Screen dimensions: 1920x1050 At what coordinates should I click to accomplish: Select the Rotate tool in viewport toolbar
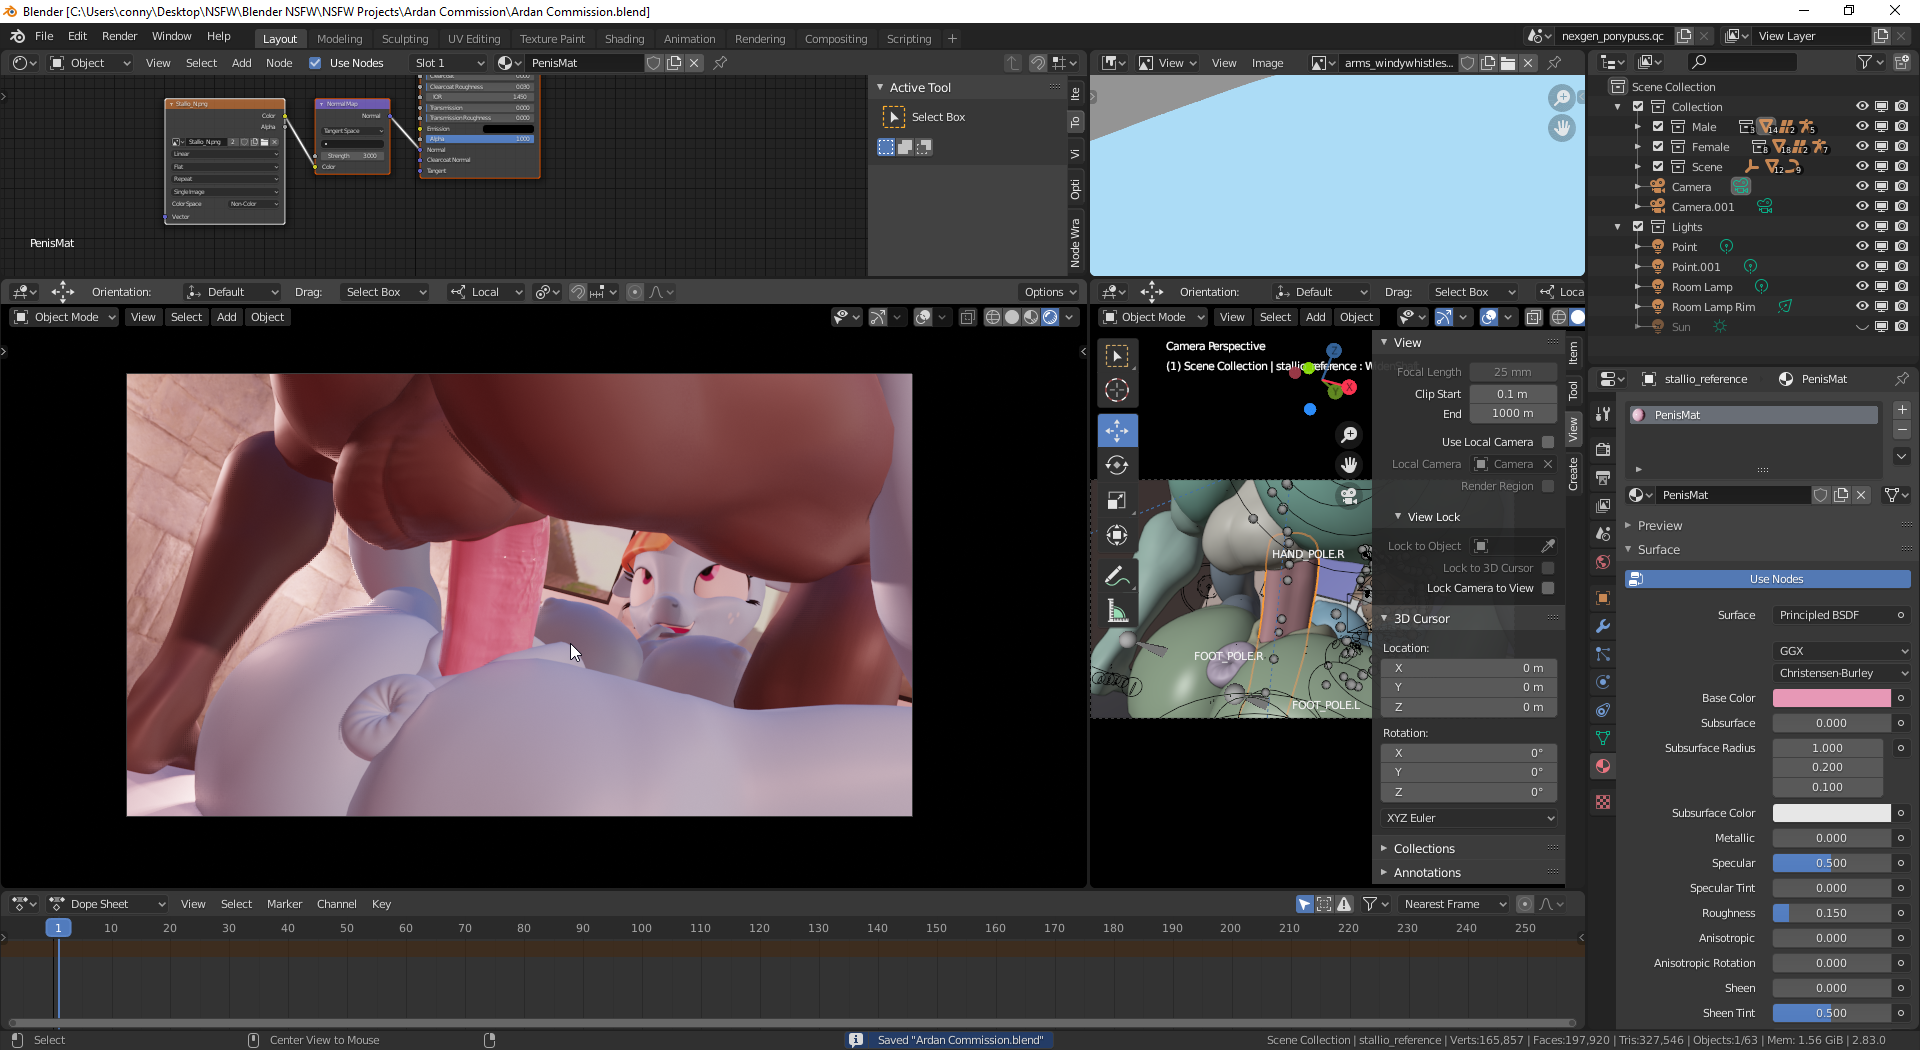point(1117,465)
